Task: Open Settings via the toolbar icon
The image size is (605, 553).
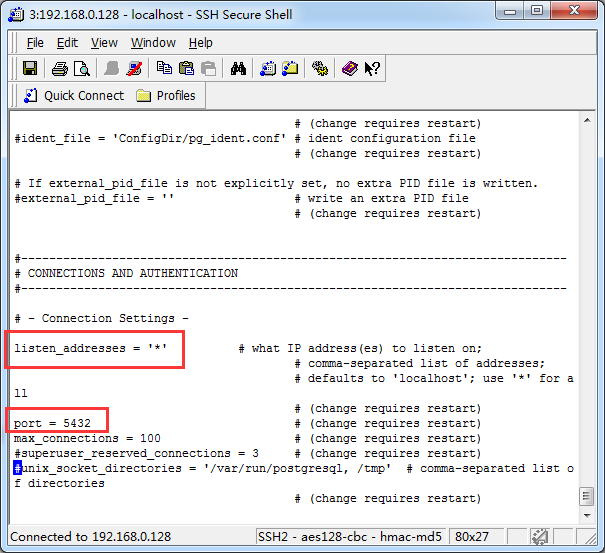Action: tap(320, 69)
